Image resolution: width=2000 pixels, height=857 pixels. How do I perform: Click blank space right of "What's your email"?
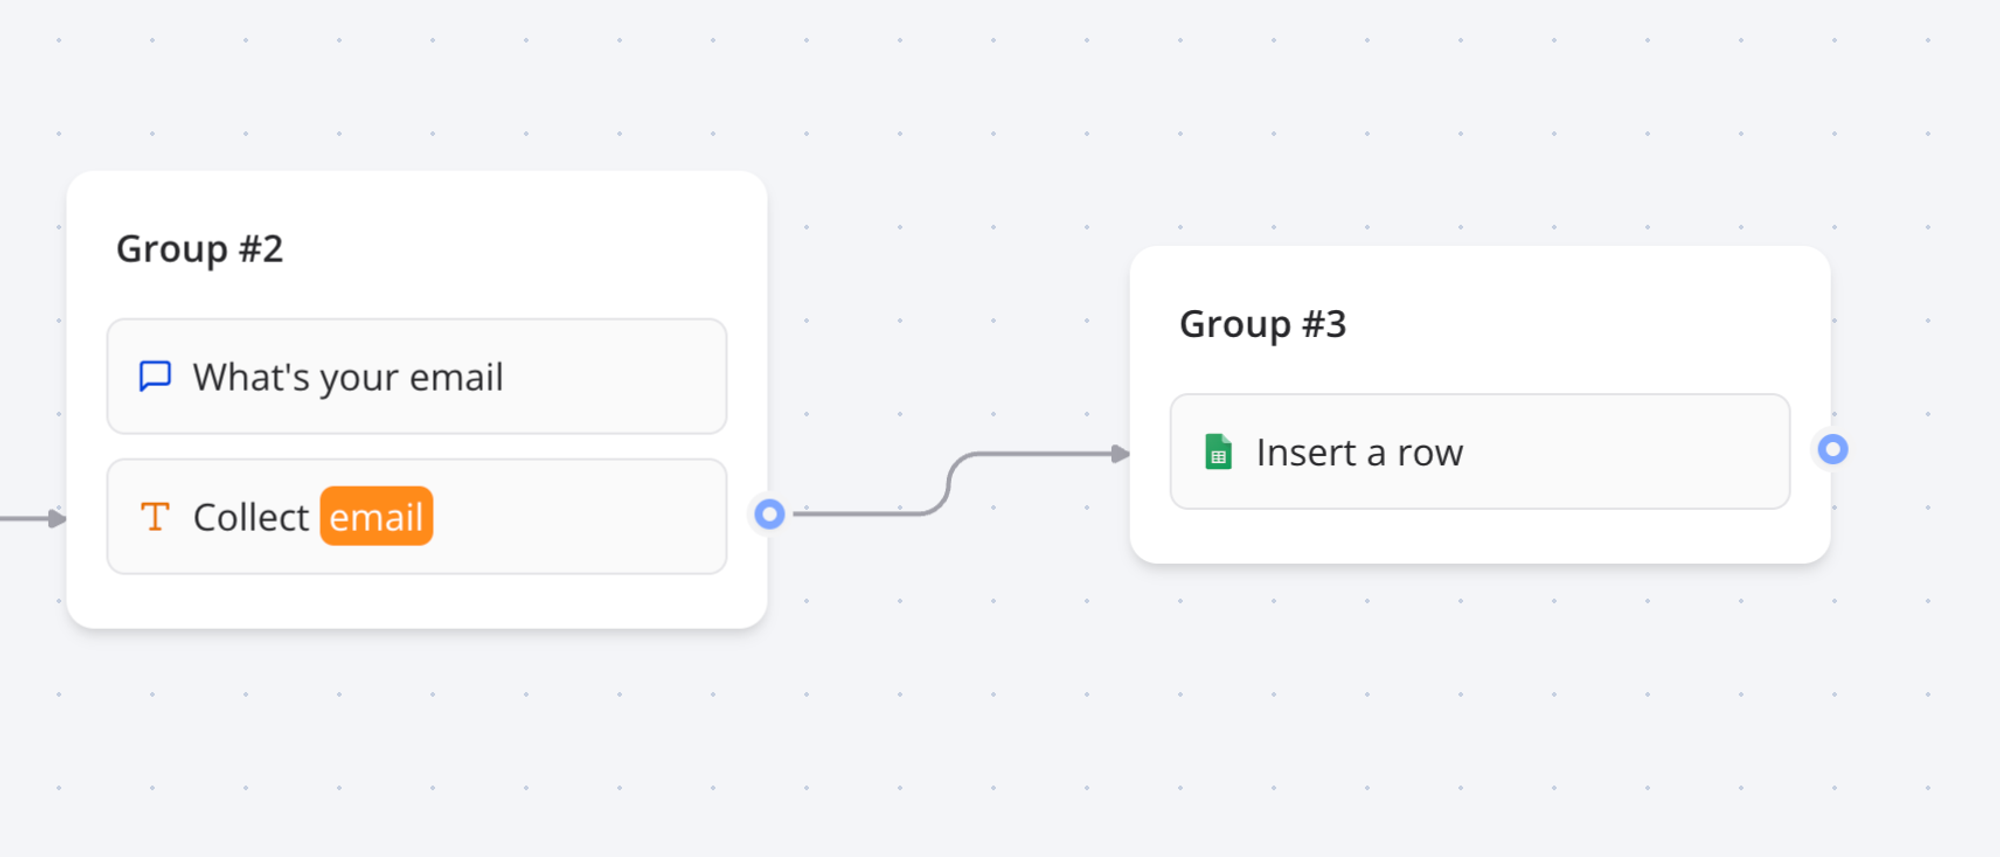[620, 377]
